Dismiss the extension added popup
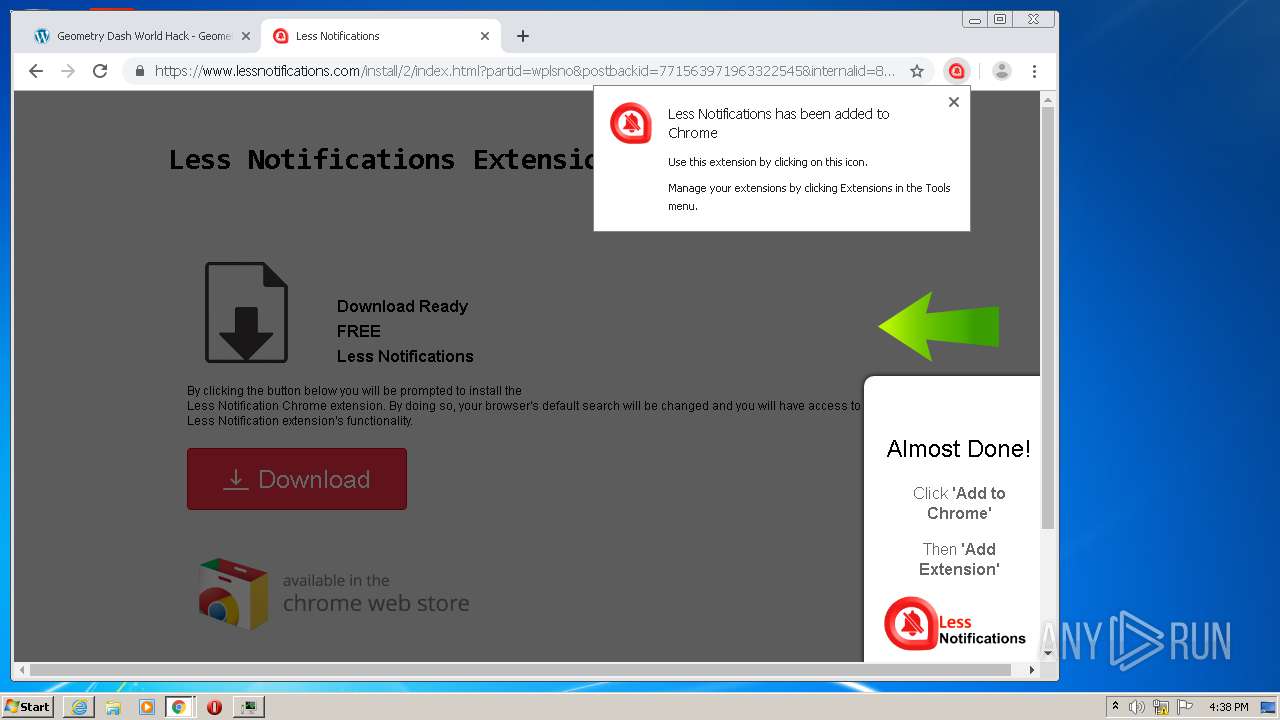This screenshot has width=1280, height=720. [953, 102]
